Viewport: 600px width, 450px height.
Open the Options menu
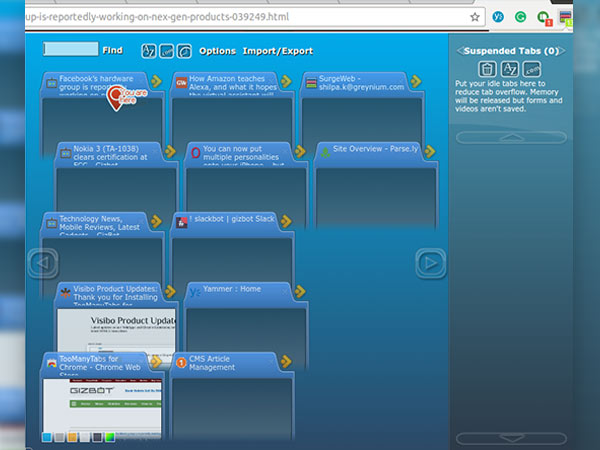[217, 51]
